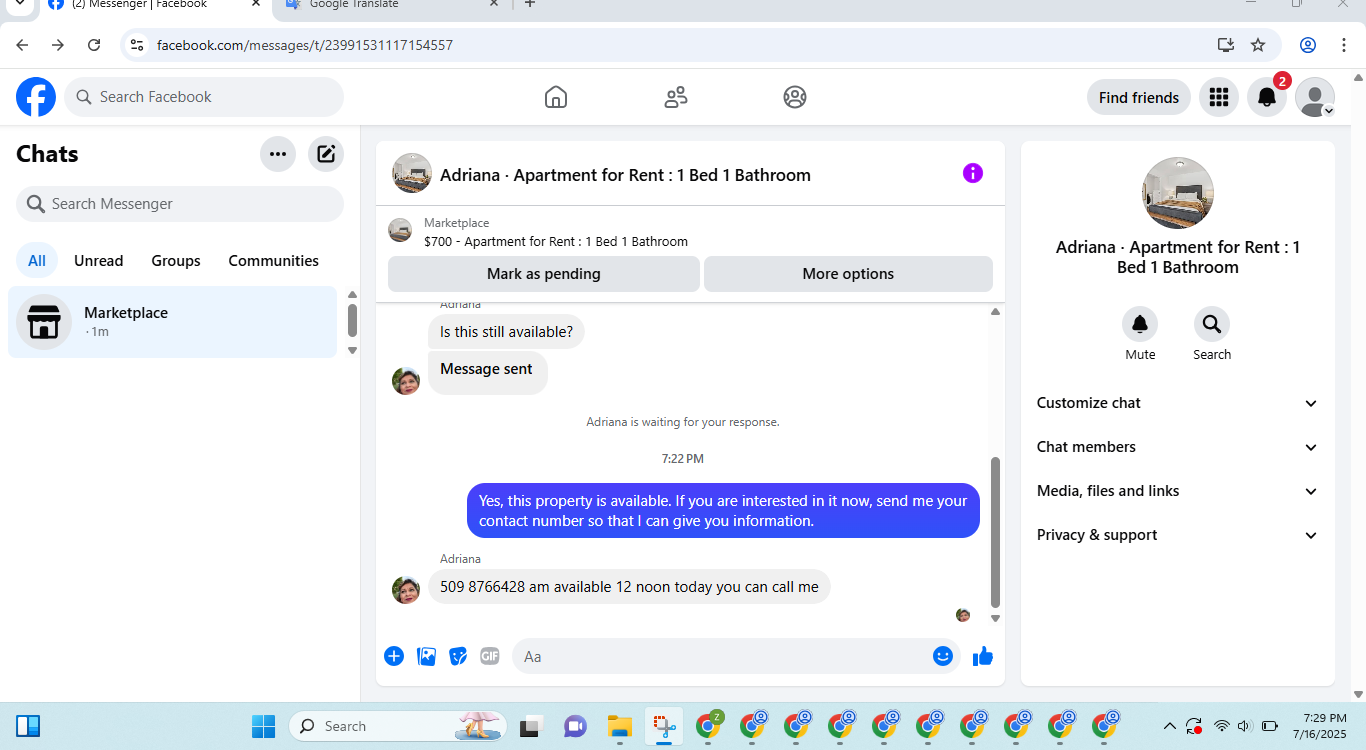Select the Communities chats filter

pyautogui.click(x=274, y=261)
